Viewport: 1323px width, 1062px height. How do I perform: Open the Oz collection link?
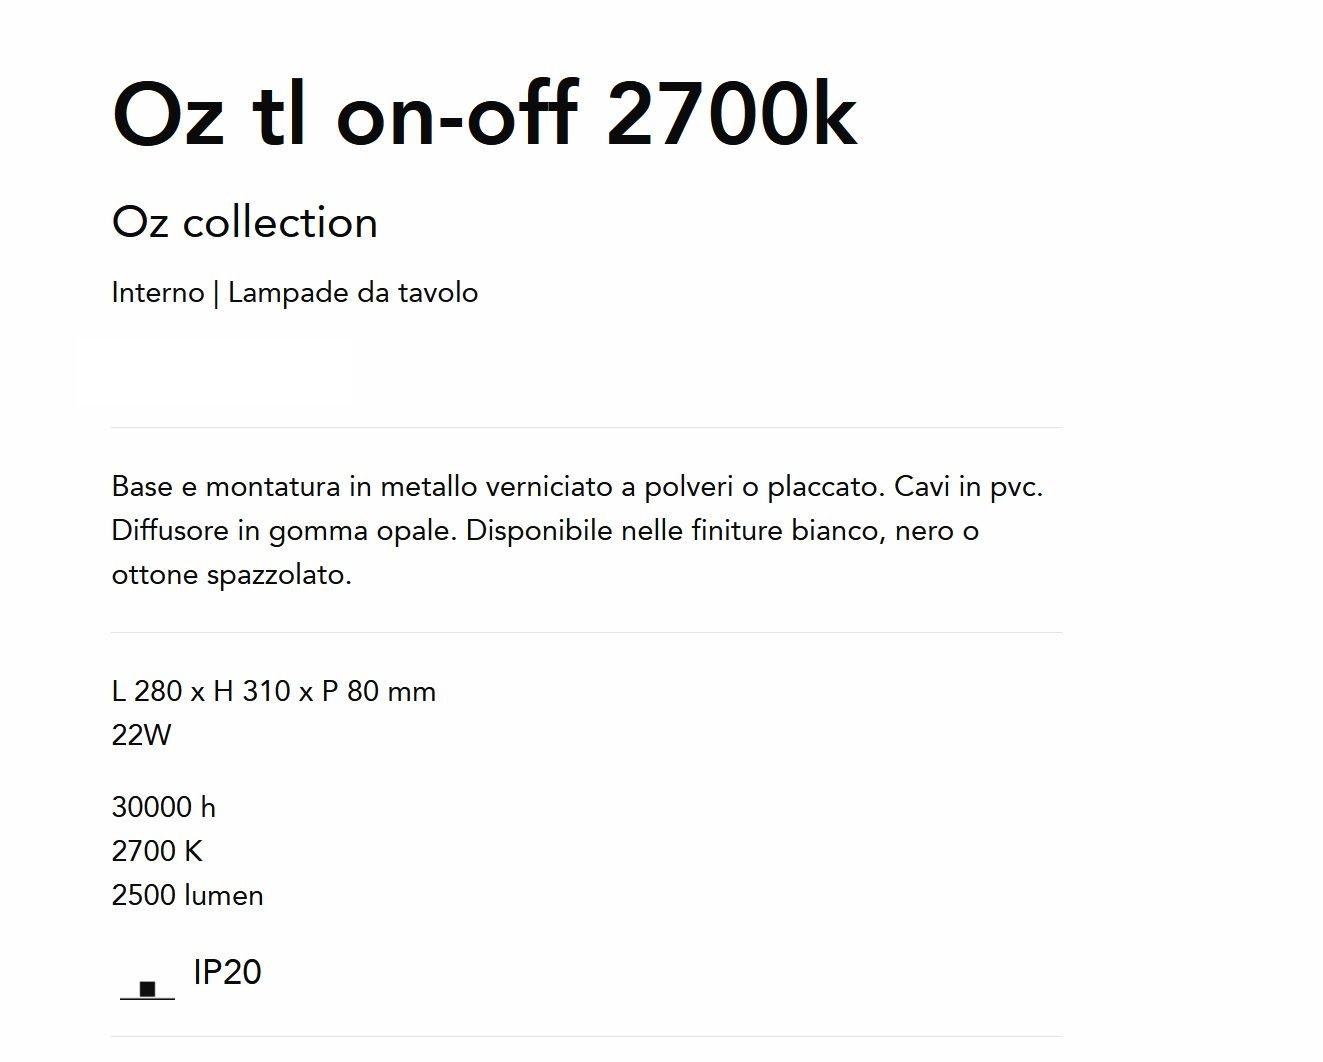[245, 222]
